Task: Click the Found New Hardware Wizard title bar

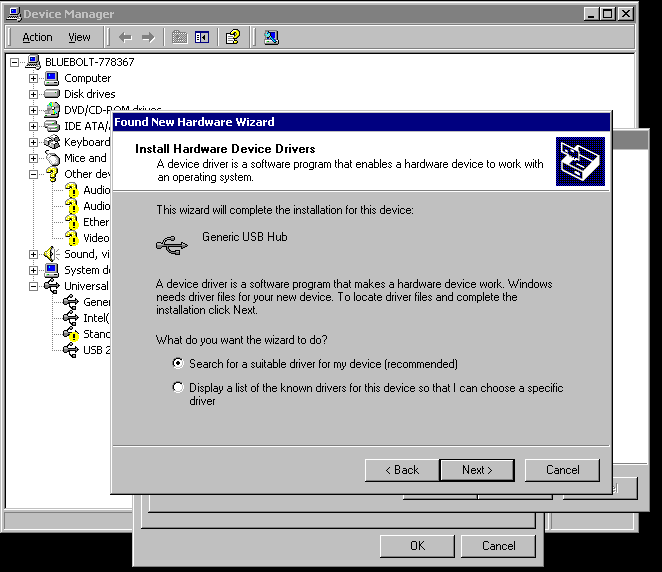Action: tap(361, 122)
